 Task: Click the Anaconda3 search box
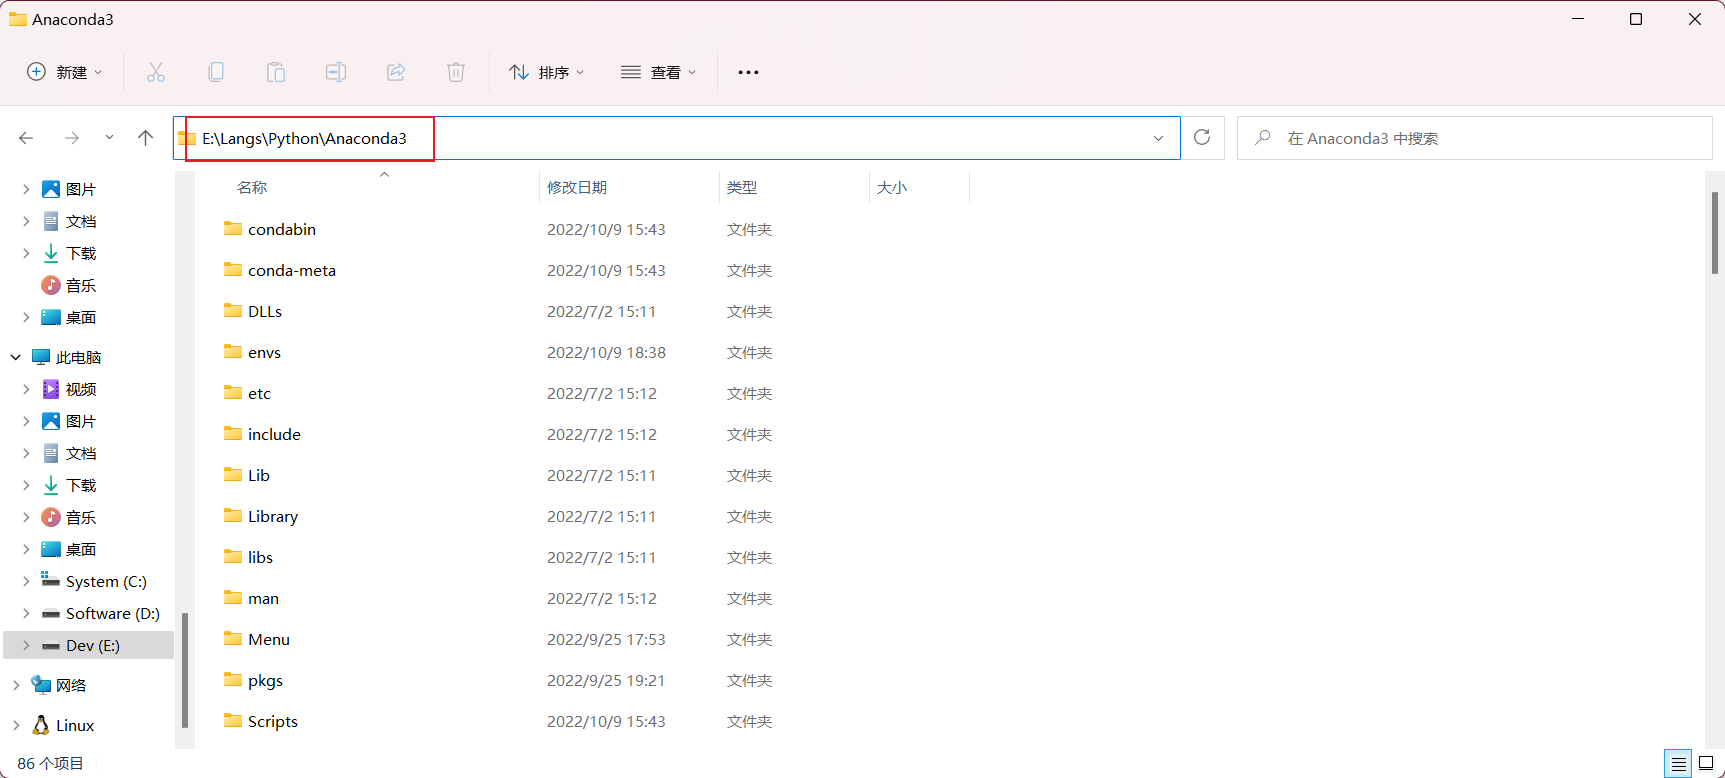tap(1474, 138)
